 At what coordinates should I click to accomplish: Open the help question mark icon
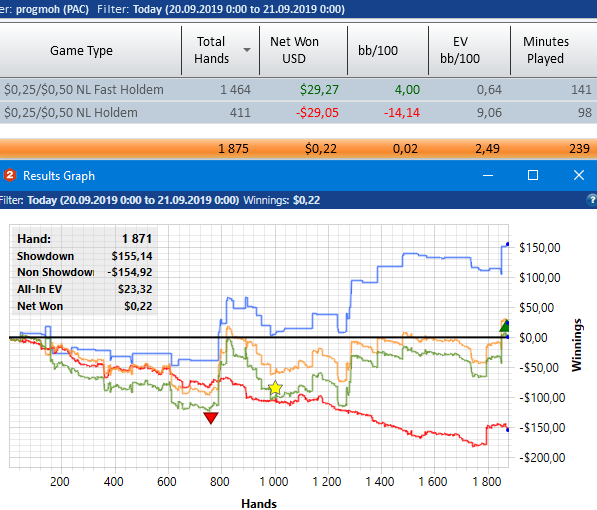point(592,200)
